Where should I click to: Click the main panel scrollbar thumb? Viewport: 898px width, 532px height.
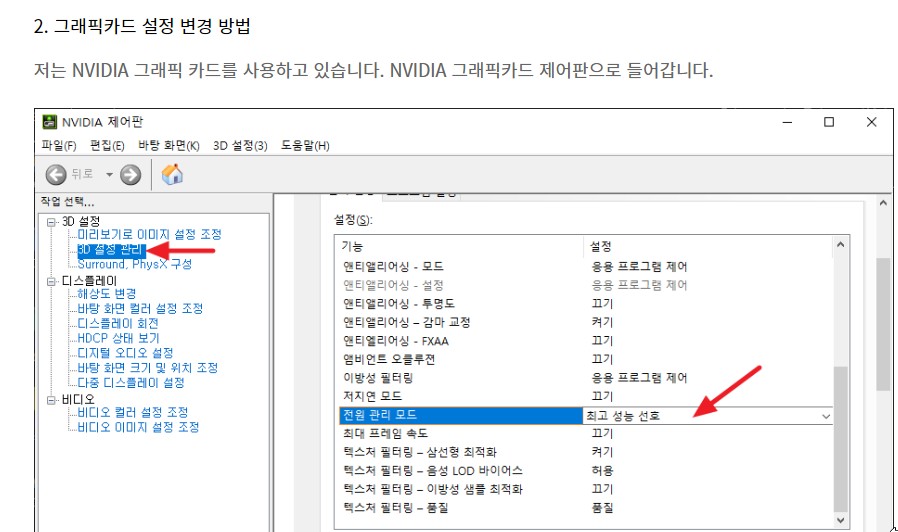(883, 325)
